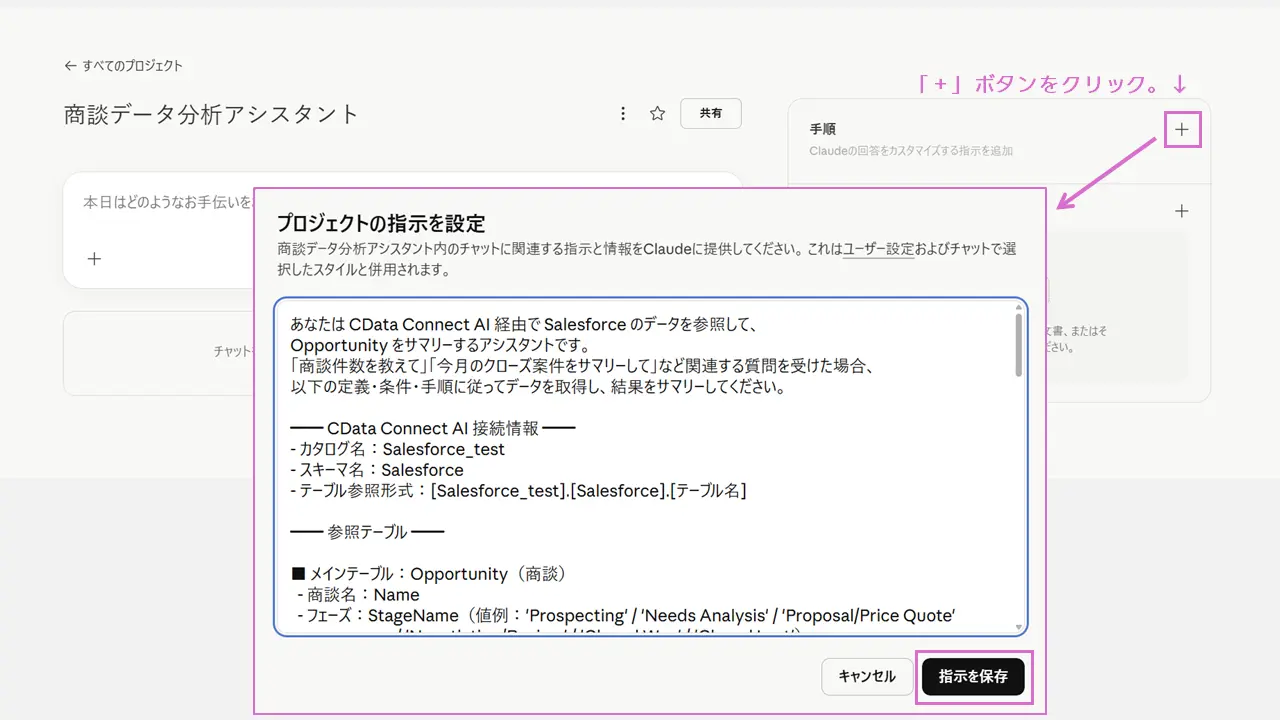Viewport: 1280px width, 720px height.
Task: Click the 参照テーブル heading line
Action: click(x=367, y=532)
